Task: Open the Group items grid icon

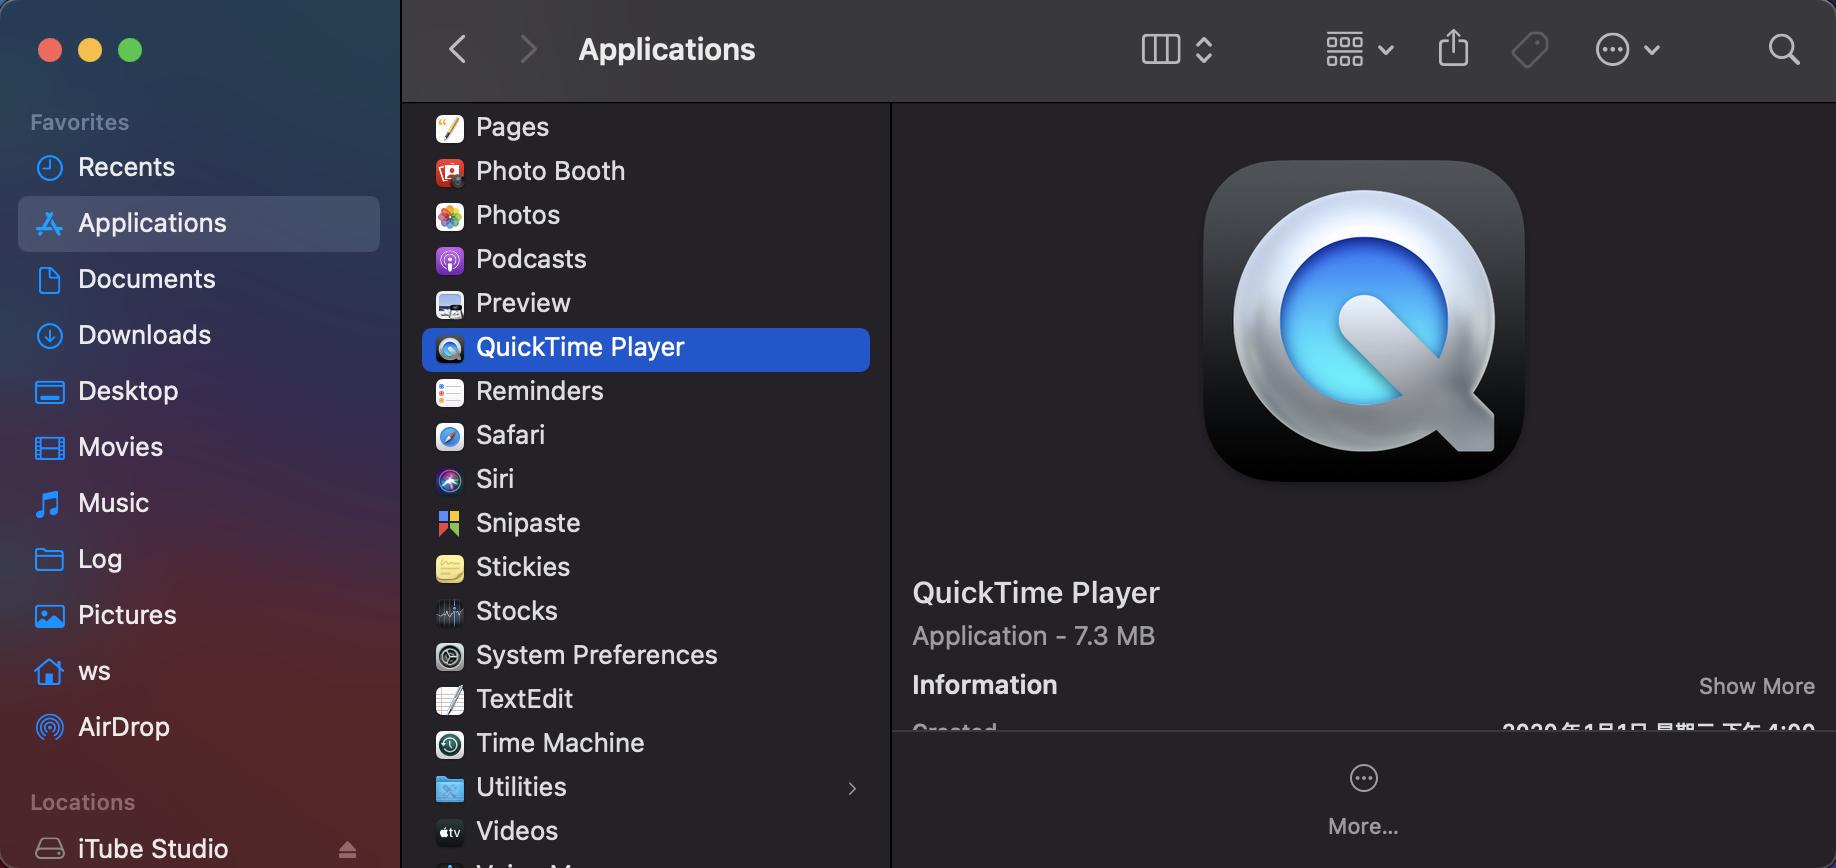Action: tap(1344, 49)
